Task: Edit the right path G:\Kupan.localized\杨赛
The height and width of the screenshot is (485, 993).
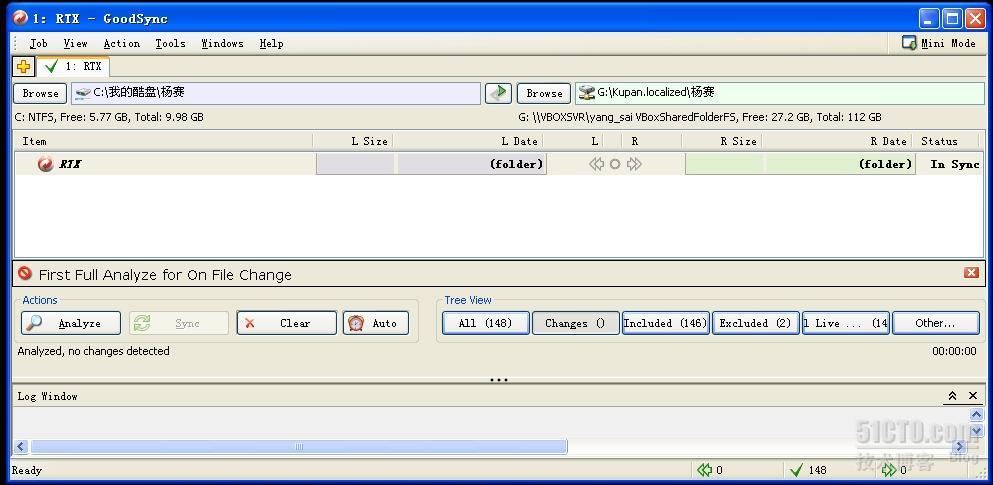Action: pyautogui.click(x=780, y=93)
